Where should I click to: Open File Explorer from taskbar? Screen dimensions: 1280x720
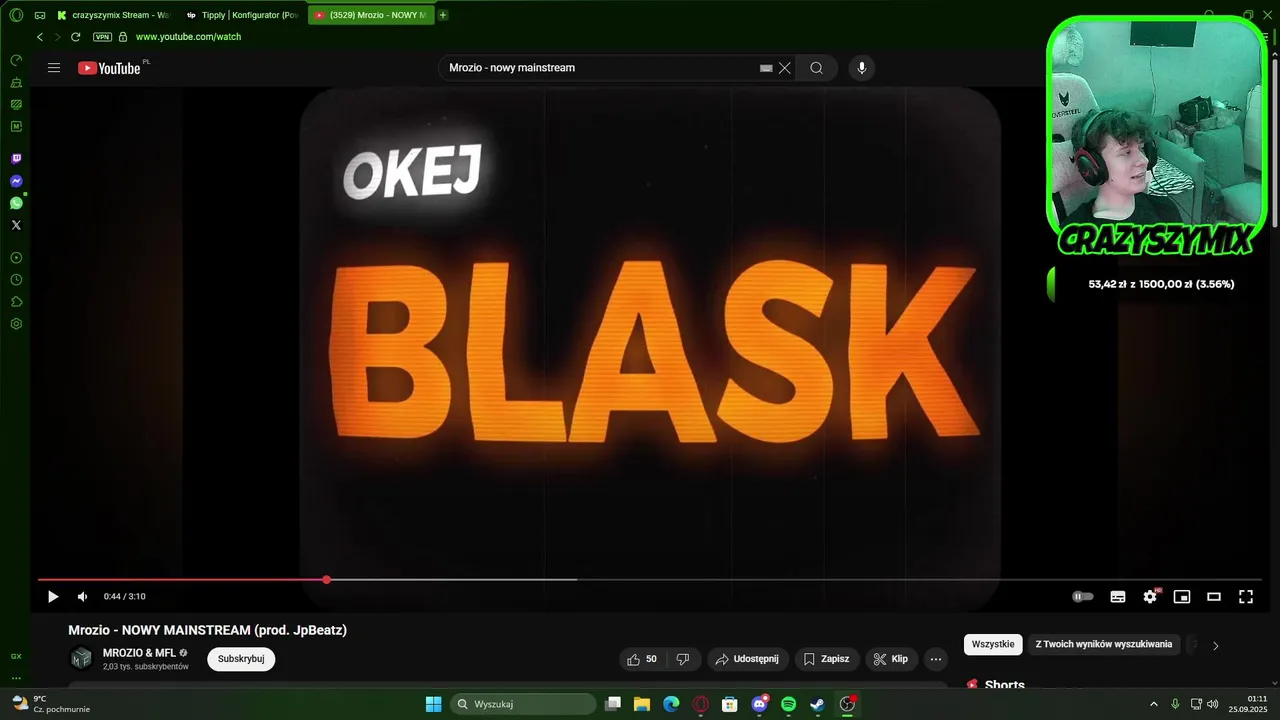642,704
